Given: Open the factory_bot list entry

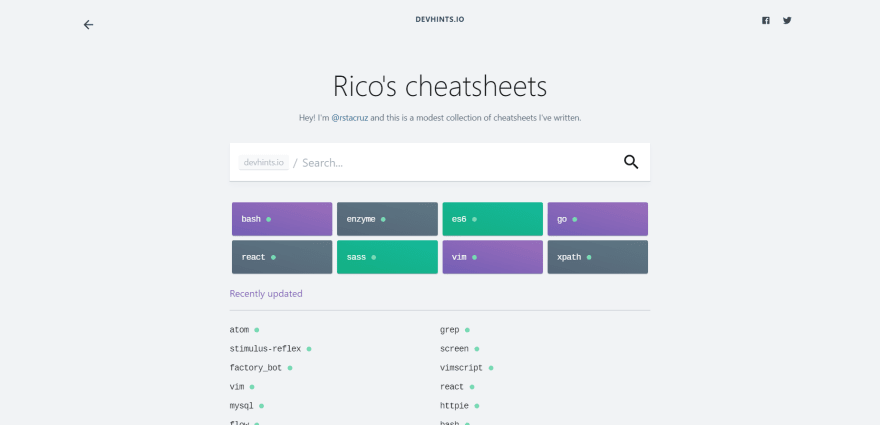Looking at the screenshot, I should click(261, 368).
